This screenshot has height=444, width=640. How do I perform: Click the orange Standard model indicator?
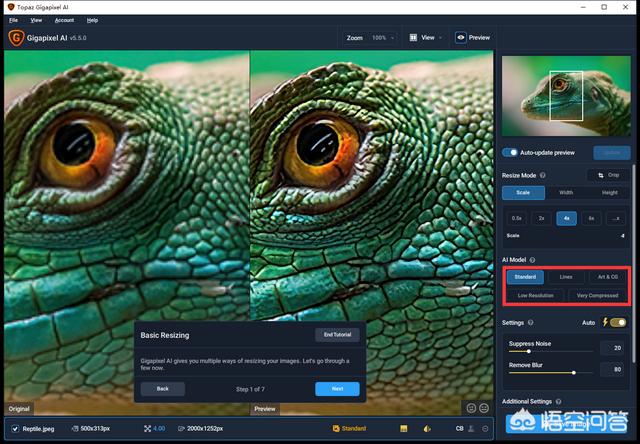(349, 428)
